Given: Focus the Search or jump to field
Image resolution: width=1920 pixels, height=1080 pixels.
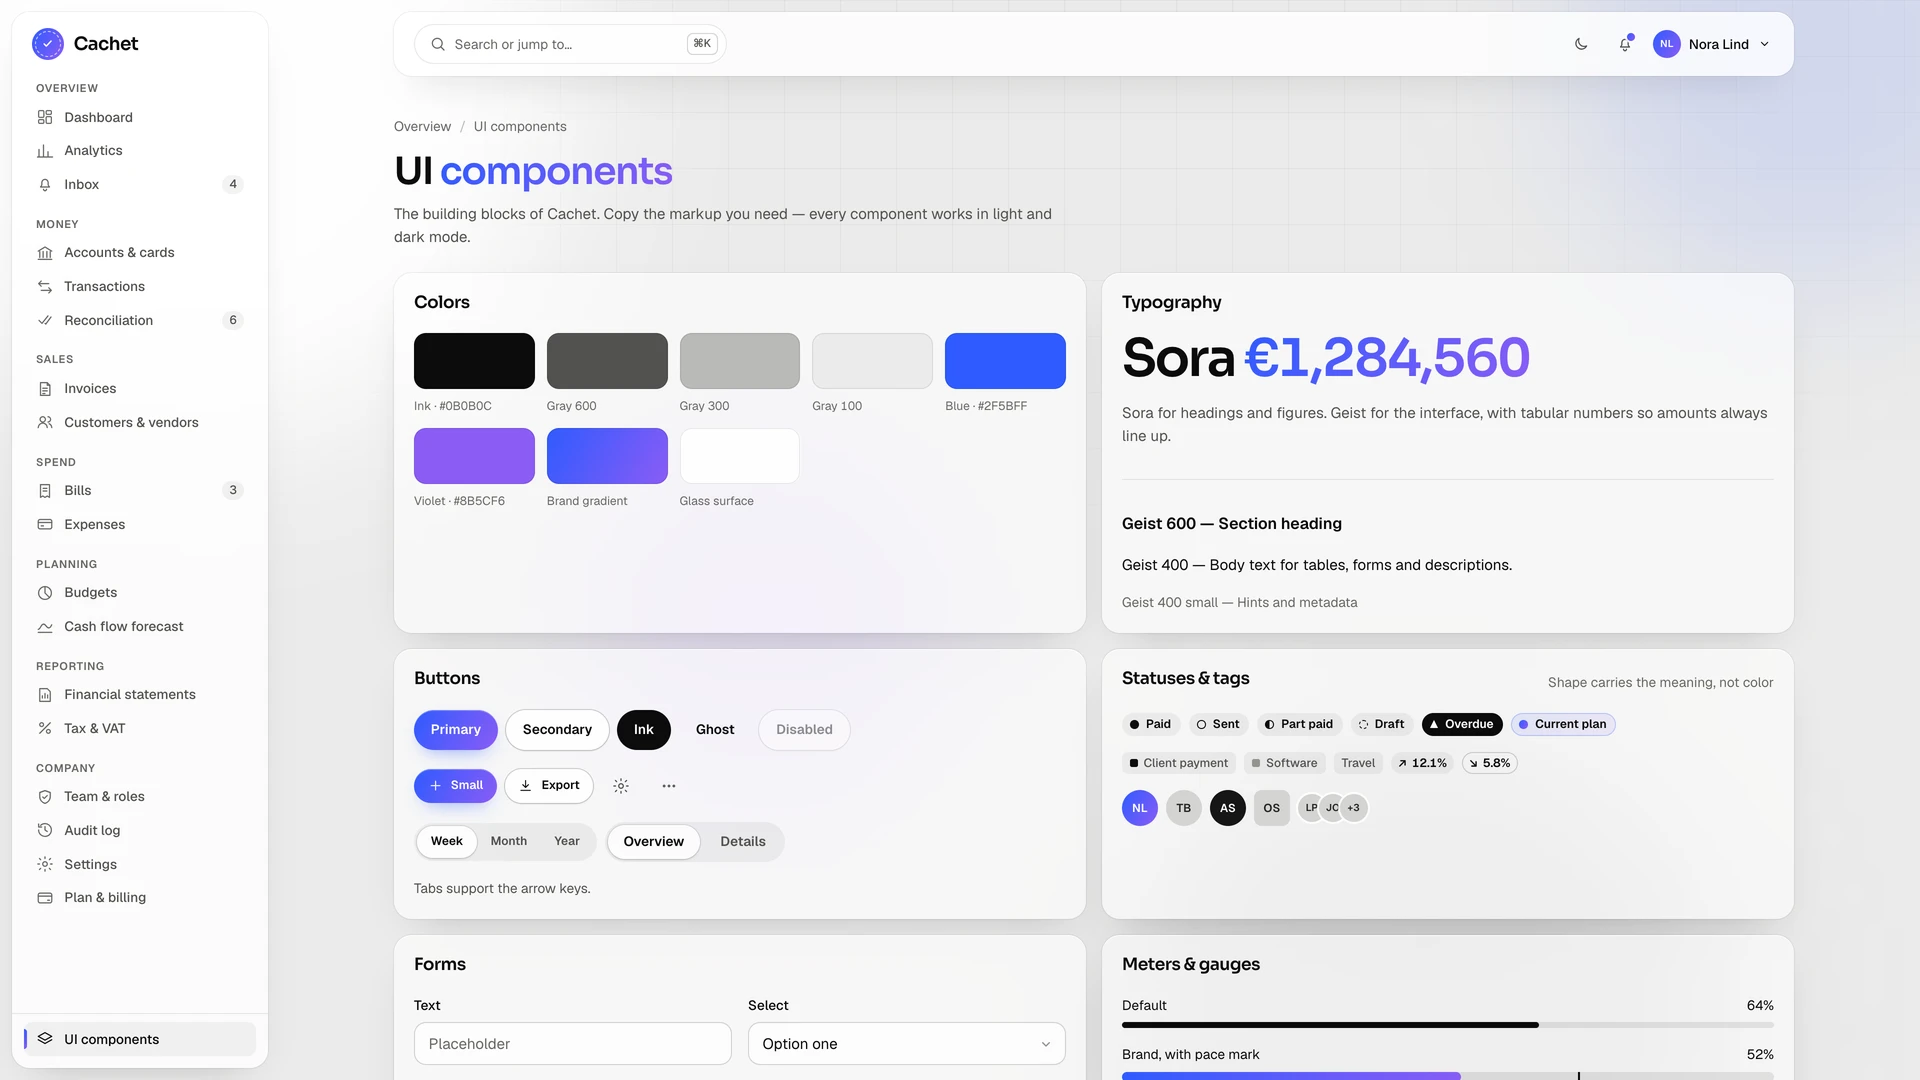Looking at the screenshot, I should pyautogui.click(x=570, y=44).
